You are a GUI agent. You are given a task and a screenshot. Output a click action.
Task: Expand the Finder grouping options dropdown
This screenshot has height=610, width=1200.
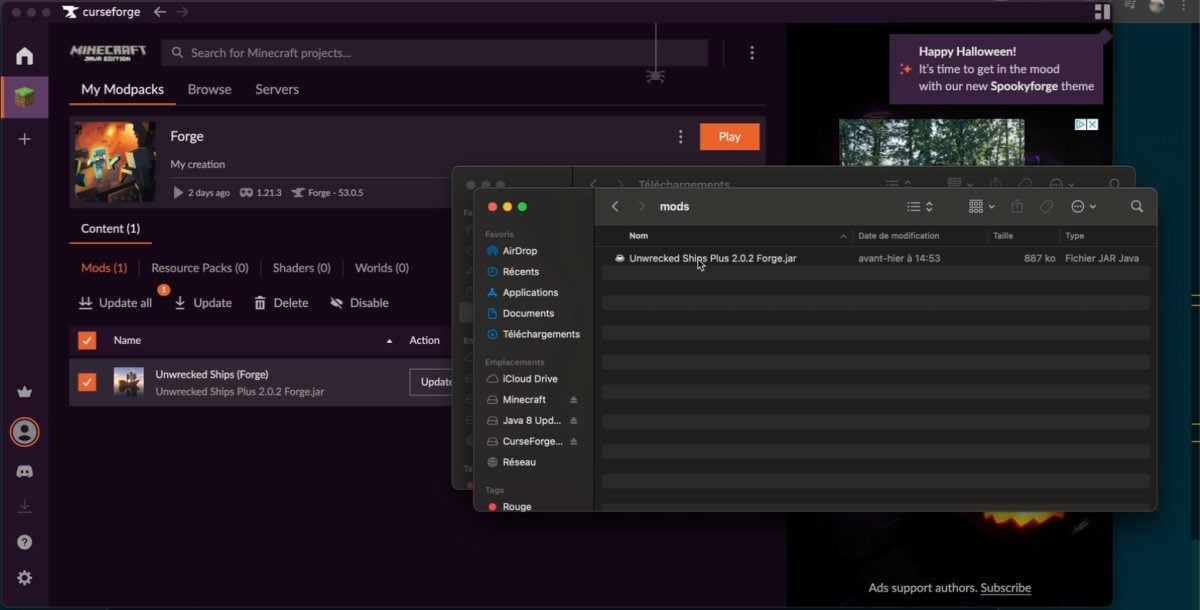point(981,206)
